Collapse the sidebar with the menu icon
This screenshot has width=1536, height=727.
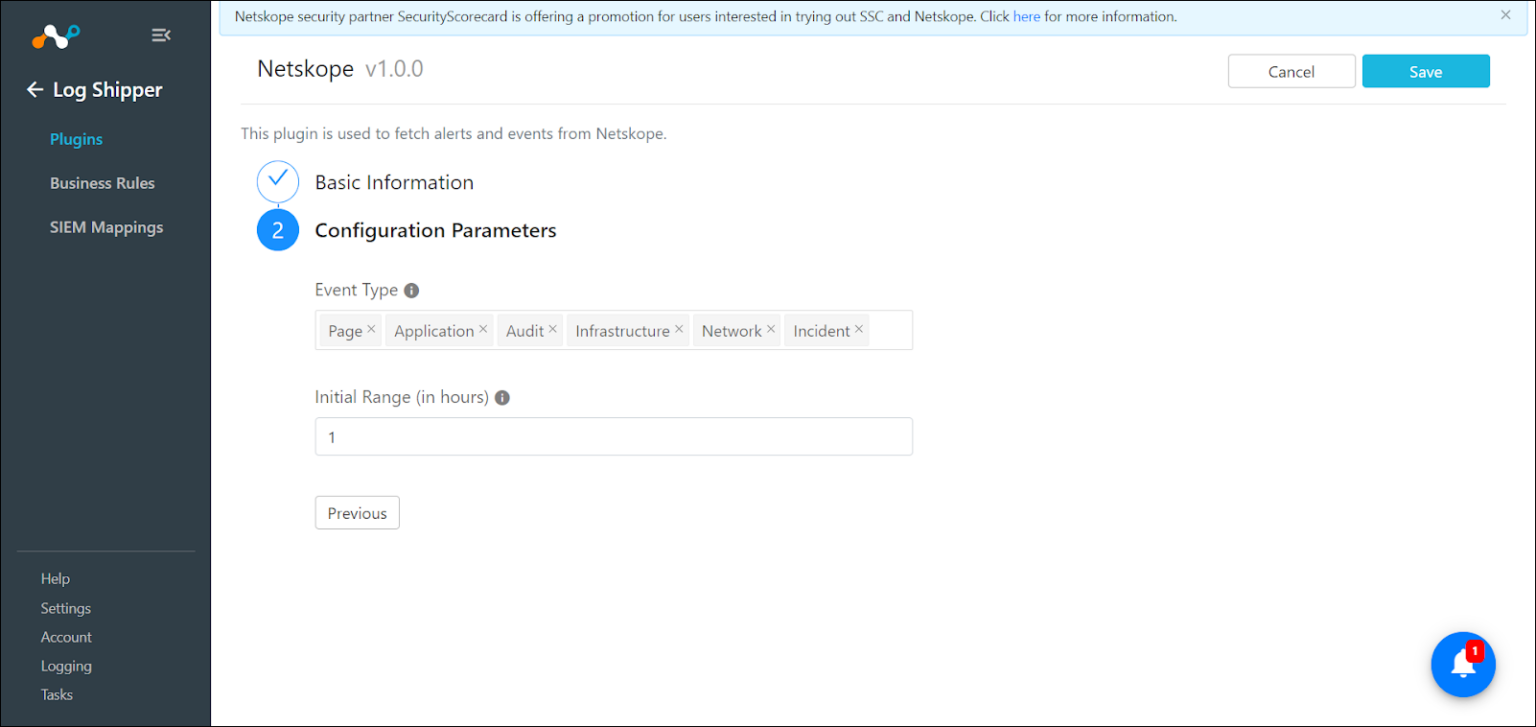point(161,34)
